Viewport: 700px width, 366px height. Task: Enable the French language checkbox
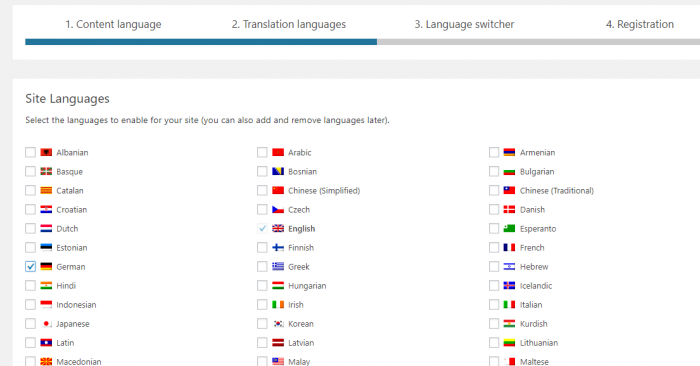coord(494,248)
